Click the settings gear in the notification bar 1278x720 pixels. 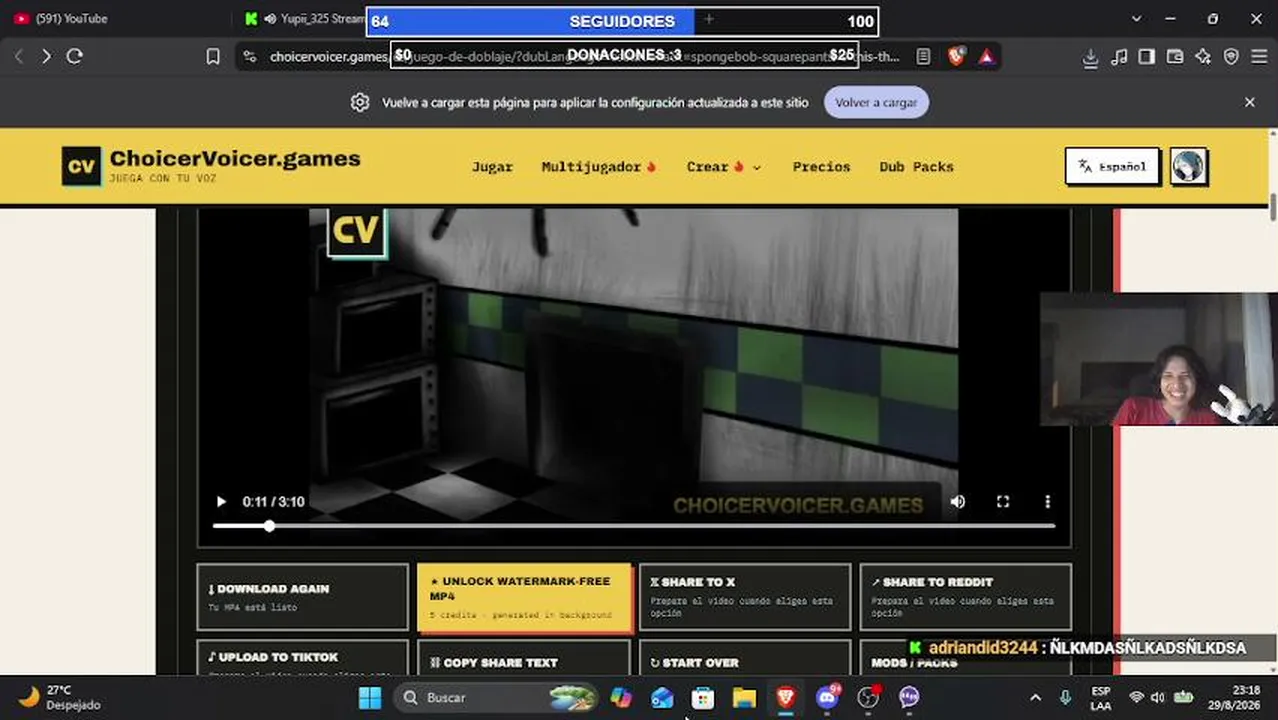pos(360,102)
